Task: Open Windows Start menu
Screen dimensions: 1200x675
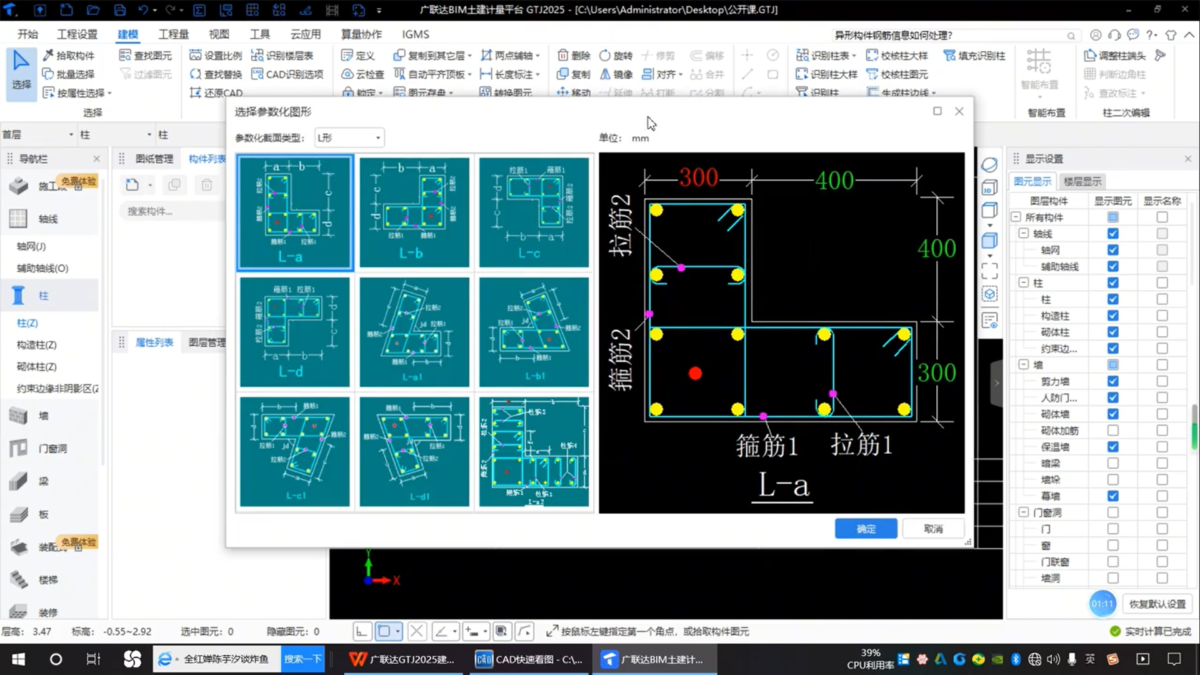Action: (x=17, y=660)
